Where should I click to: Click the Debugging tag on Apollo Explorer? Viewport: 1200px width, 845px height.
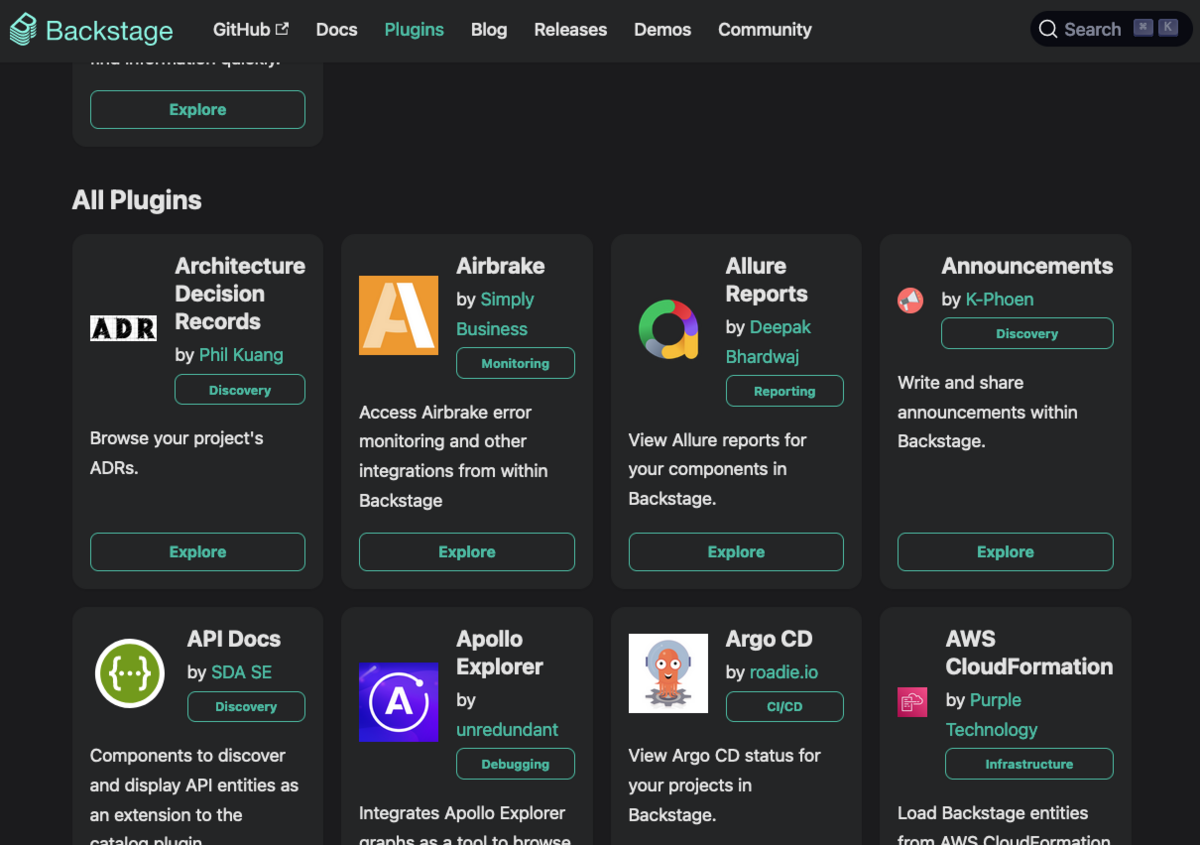(515, 764)
